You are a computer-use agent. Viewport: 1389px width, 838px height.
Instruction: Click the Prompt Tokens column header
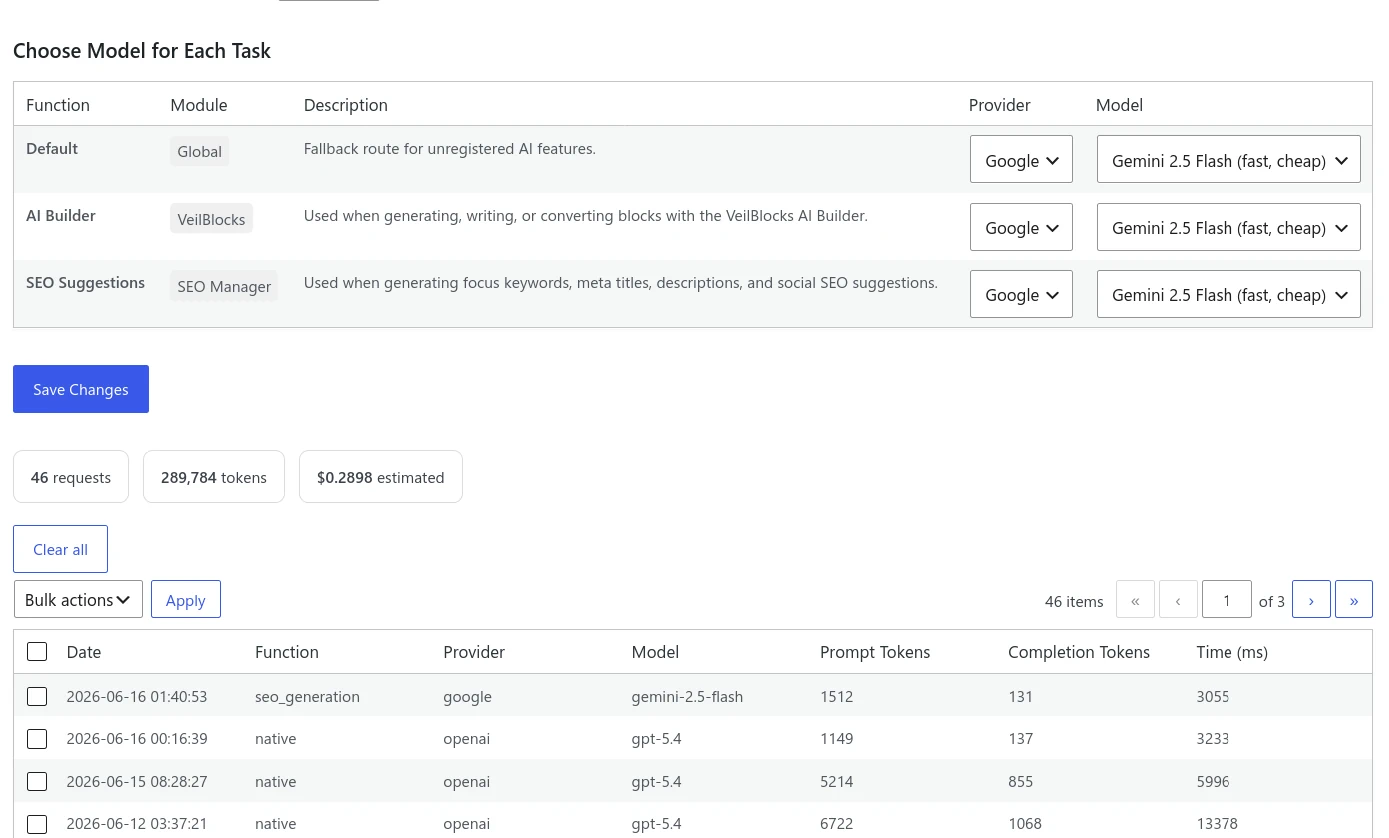(875, 652)
